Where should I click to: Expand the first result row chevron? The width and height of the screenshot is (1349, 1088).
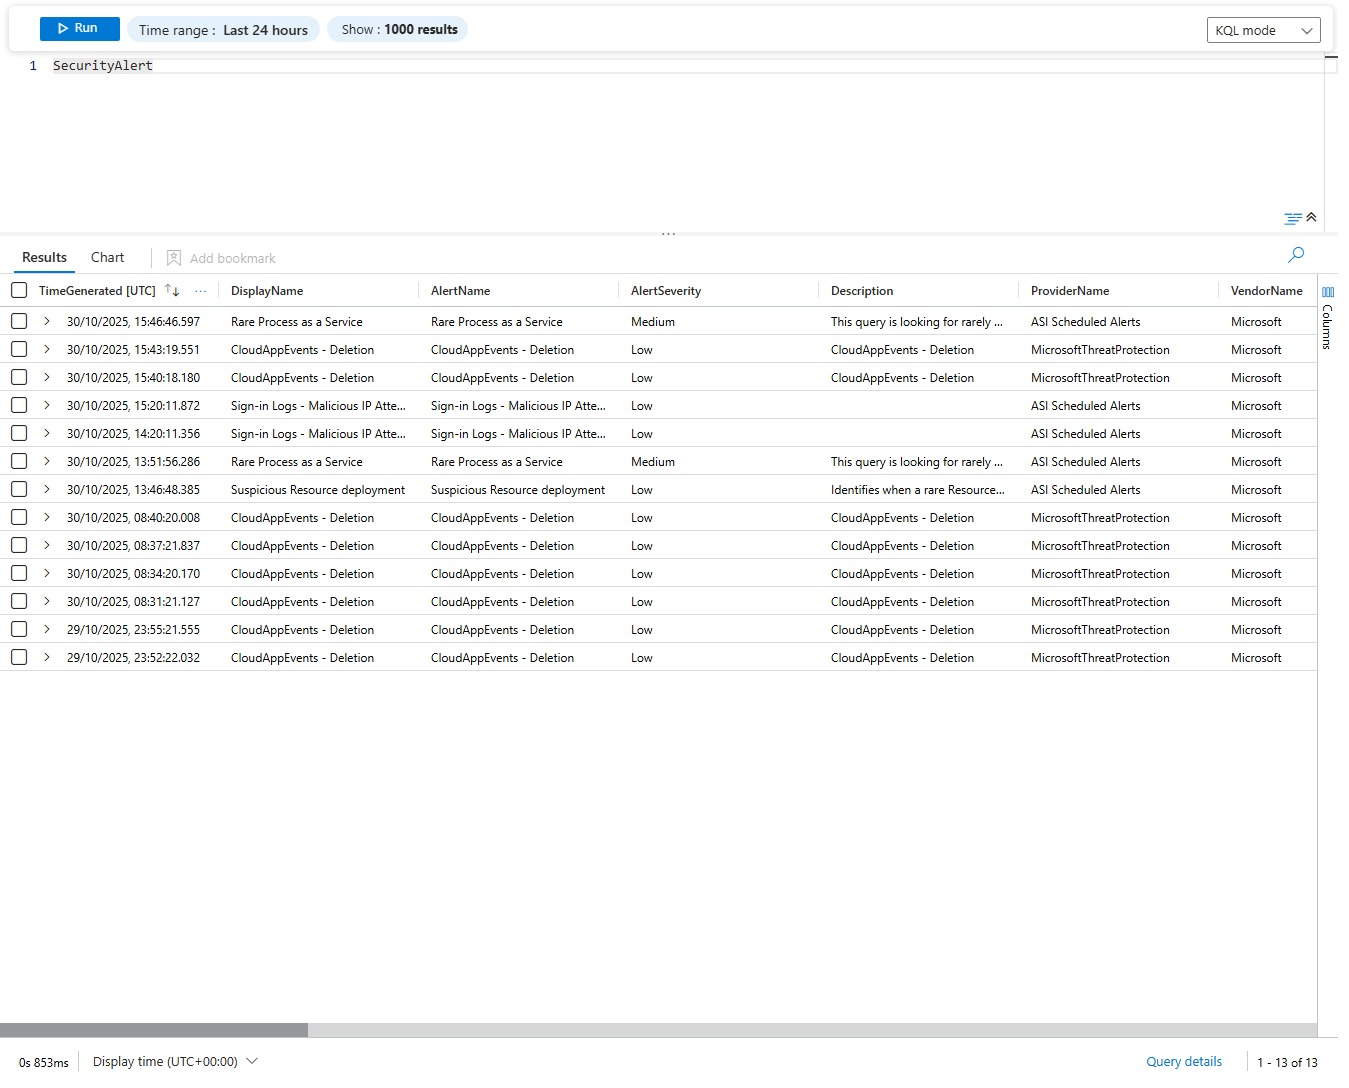[46, 321]
